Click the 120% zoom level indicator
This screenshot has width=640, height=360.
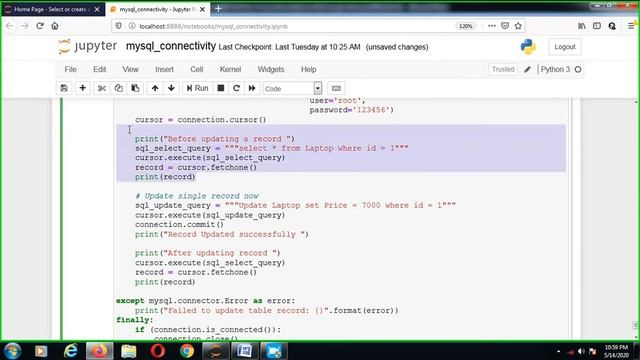coord(465,26)
